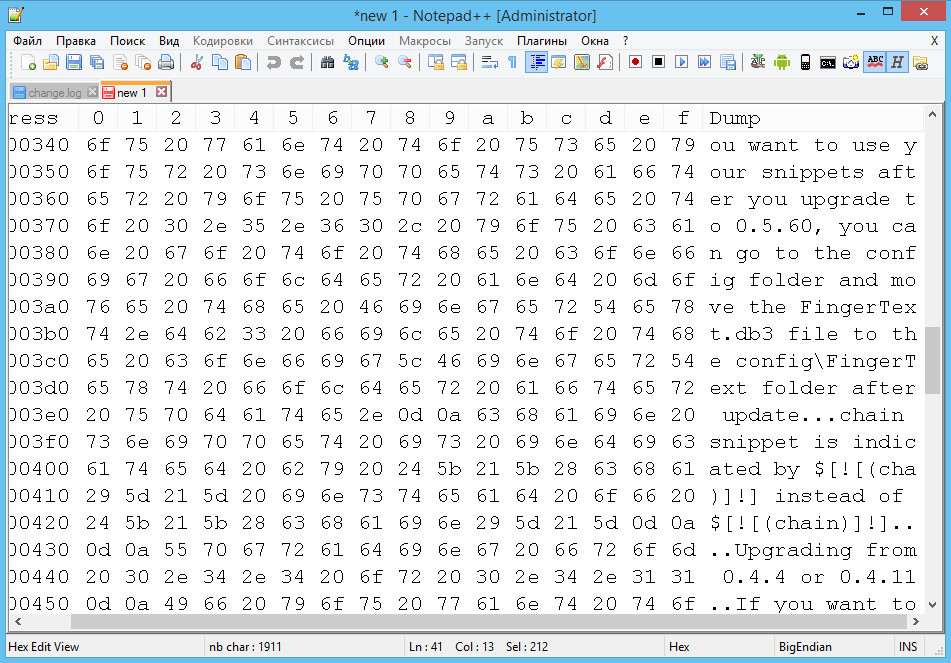Screen dimensions: 951x663
Task: Zoom in with the magnifier plus icon
Action: click(x=381, y=62)
